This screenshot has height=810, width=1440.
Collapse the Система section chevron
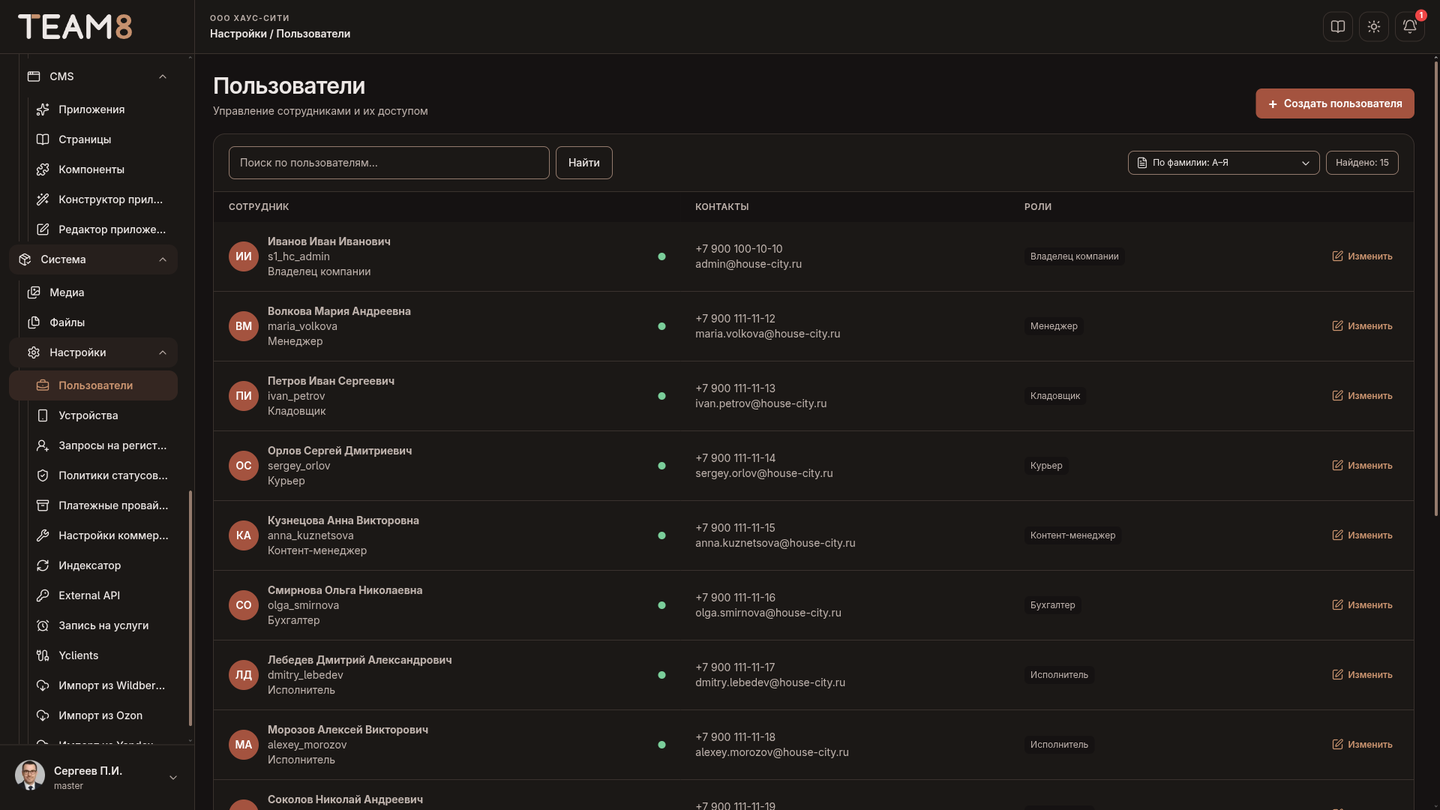pyautogui.click(x=163, y=259)
